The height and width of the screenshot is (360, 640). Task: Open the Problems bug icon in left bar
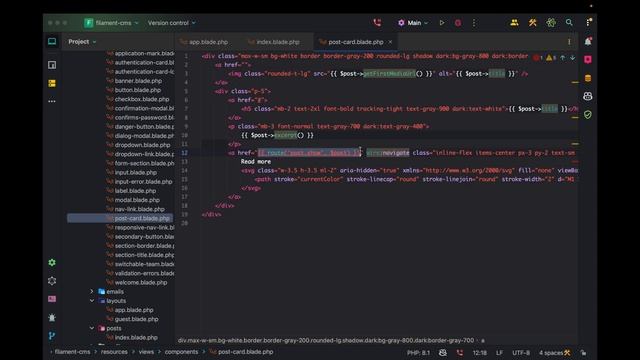(x=52, y=317)
